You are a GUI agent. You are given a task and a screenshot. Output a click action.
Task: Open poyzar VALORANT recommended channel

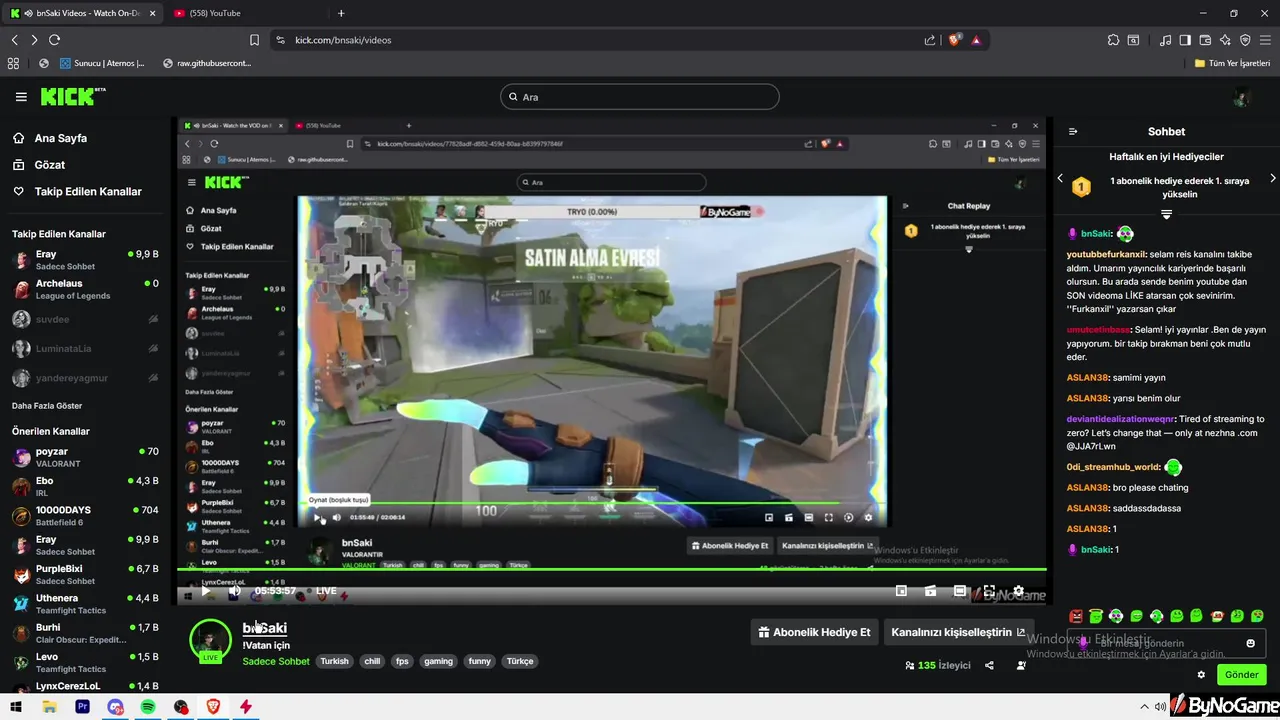(x=85, y=457)
